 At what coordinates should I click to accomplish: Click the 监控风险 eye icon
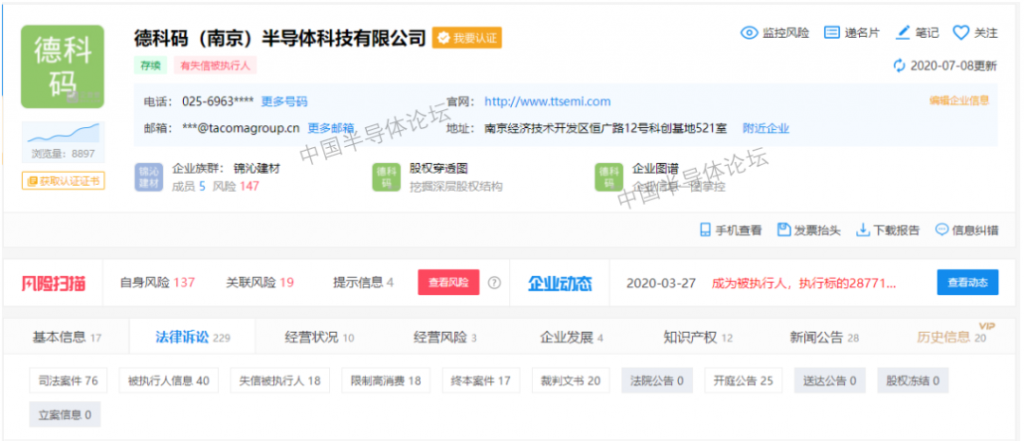tap(749, 33)
